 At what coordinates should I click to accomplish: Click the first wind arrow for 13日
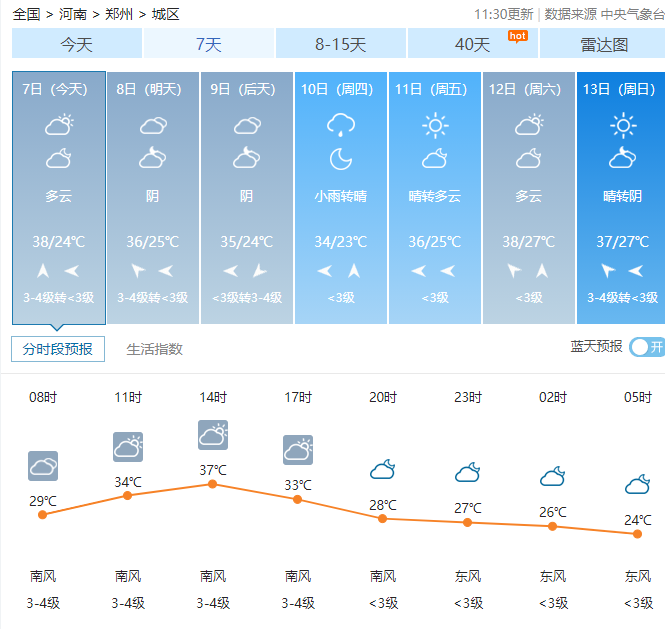pyautogui.click(x=608, y=270)
